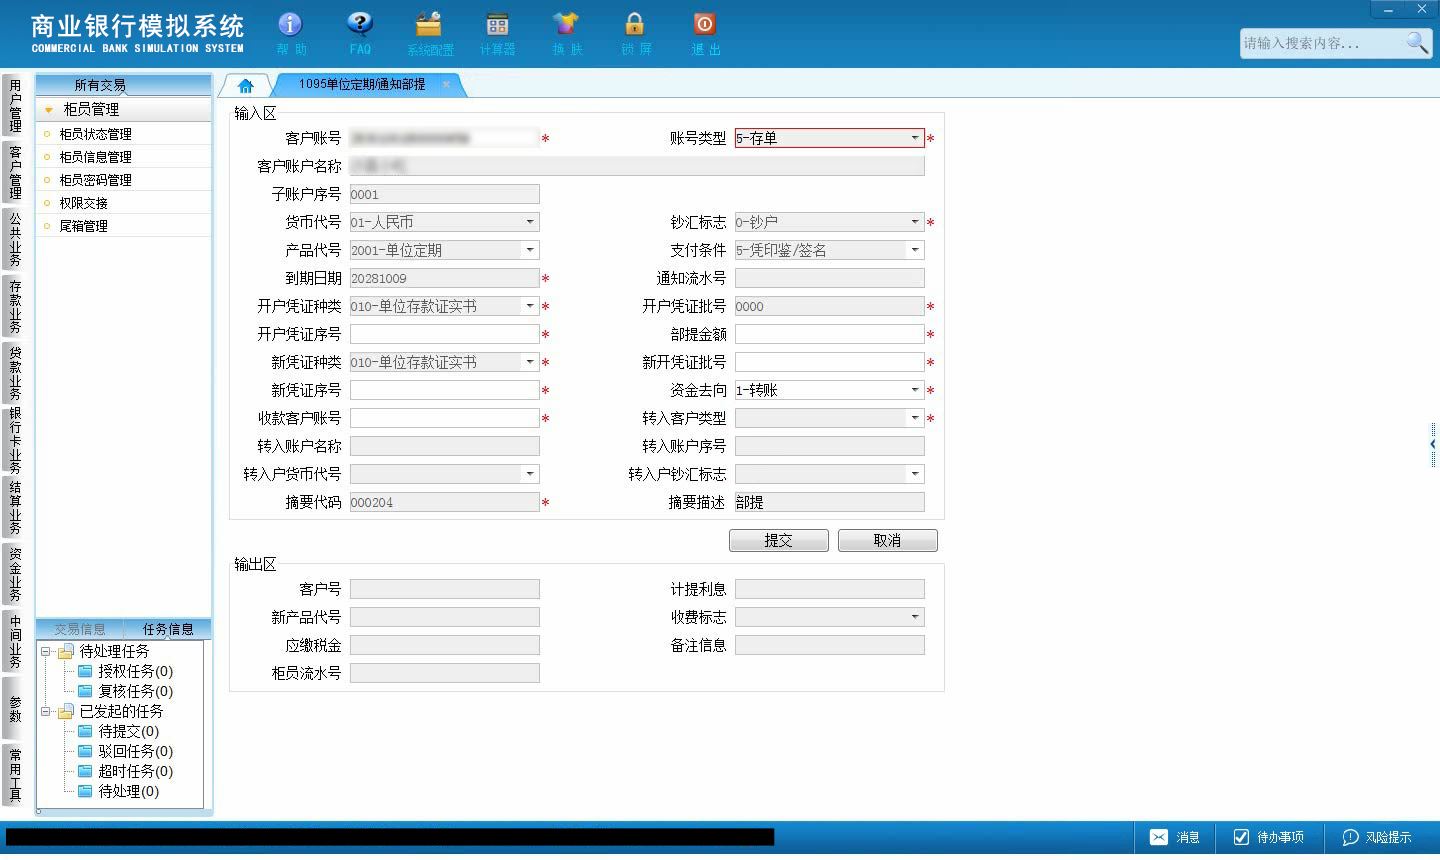Viewport: 1440px width, 860px height.
Task: Open 尾箱管理 in the menu
Action: [x=83, y=226]
